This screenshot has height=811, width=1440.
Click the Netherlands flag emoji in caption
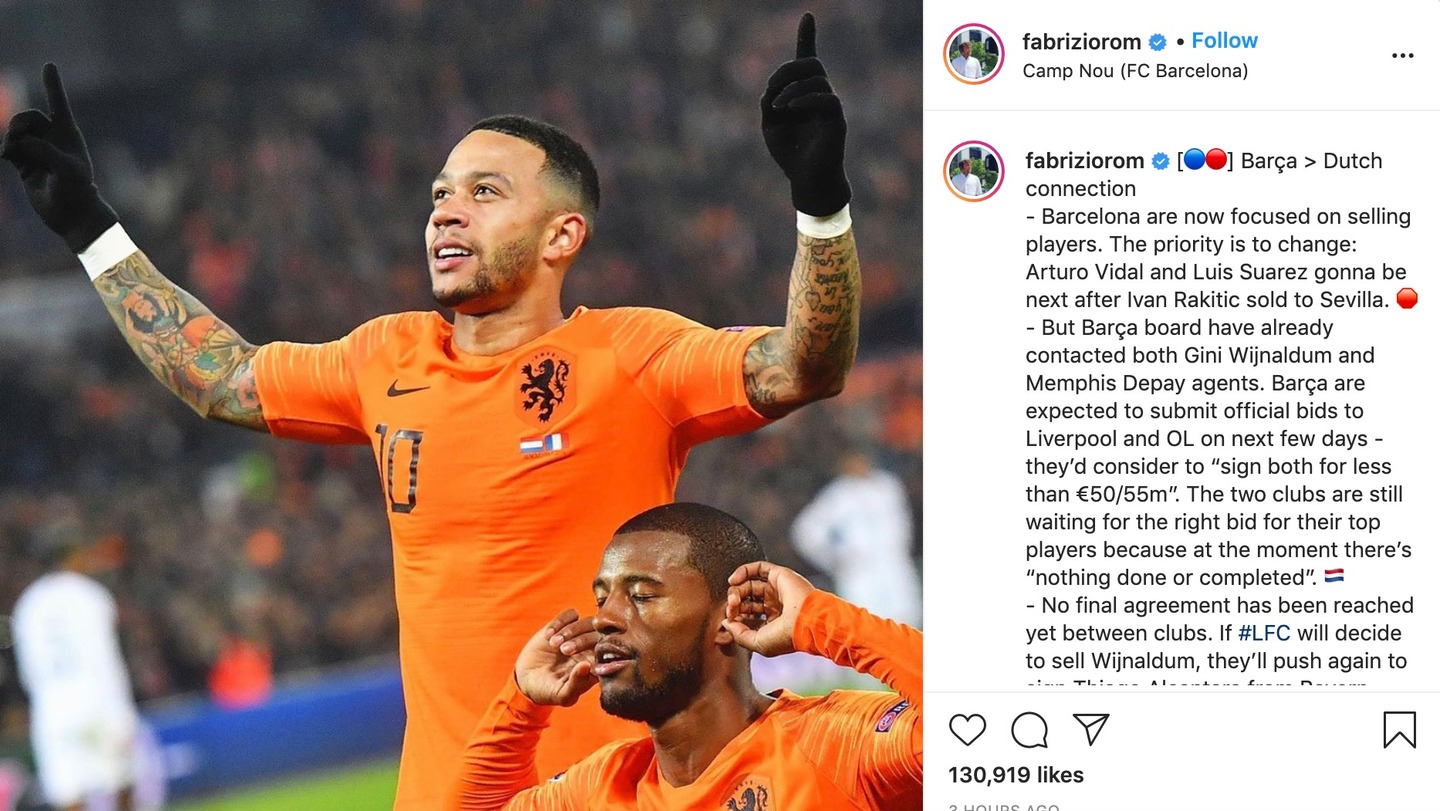[1334, 576]
